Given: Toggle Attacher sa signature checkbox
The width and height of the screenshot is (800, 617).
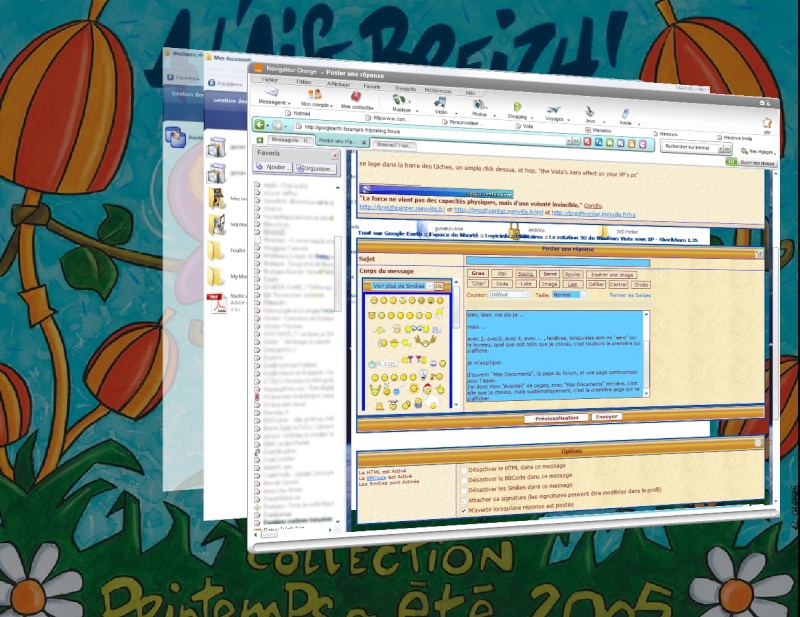Looking at the screenshot, I should pos(464,501).
